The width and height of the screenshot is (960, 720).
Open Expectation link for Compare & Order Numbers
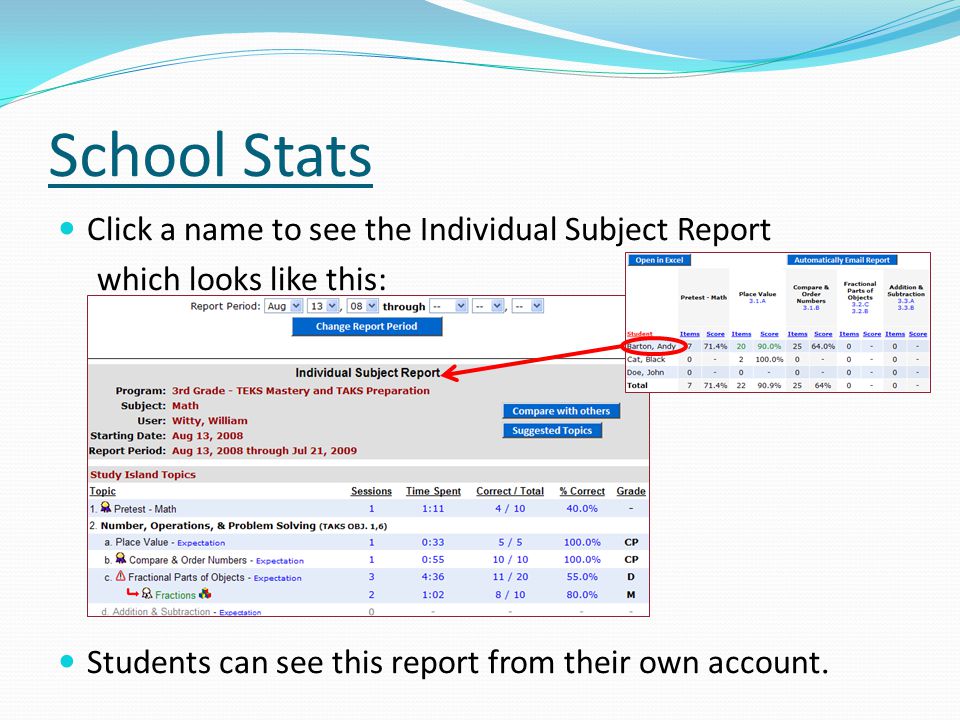coord(279,561)
